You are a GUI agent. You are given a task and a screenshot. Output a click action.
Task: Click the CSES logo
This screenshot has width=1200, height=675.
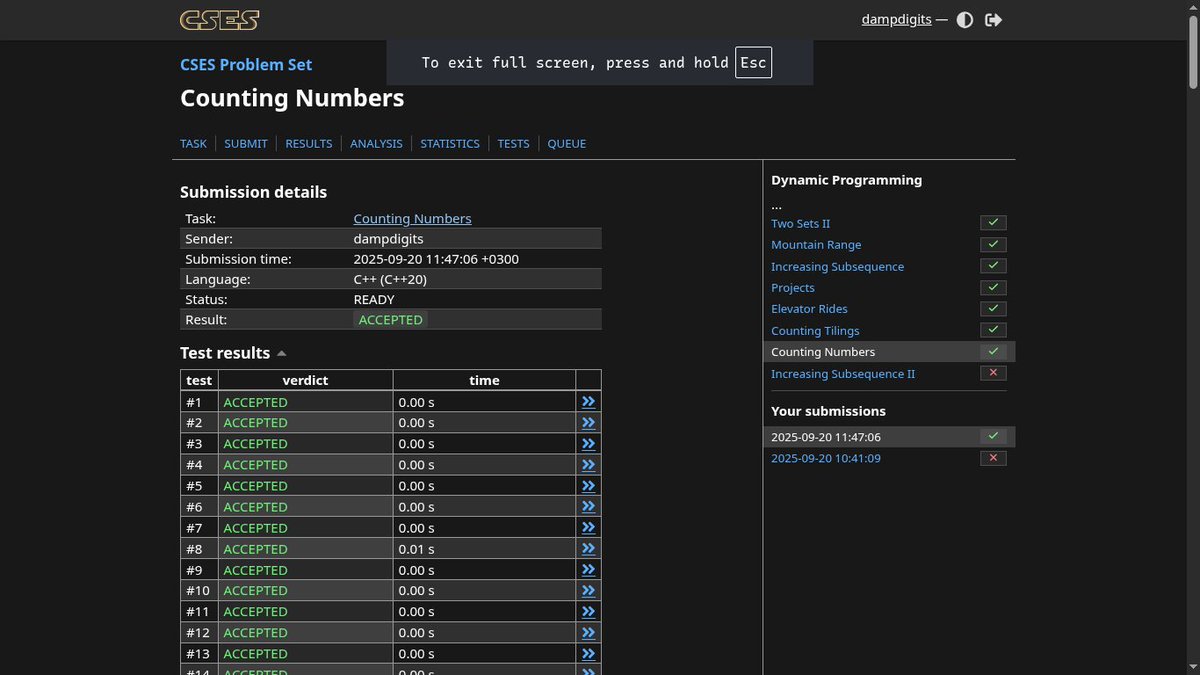click(220, 20)
